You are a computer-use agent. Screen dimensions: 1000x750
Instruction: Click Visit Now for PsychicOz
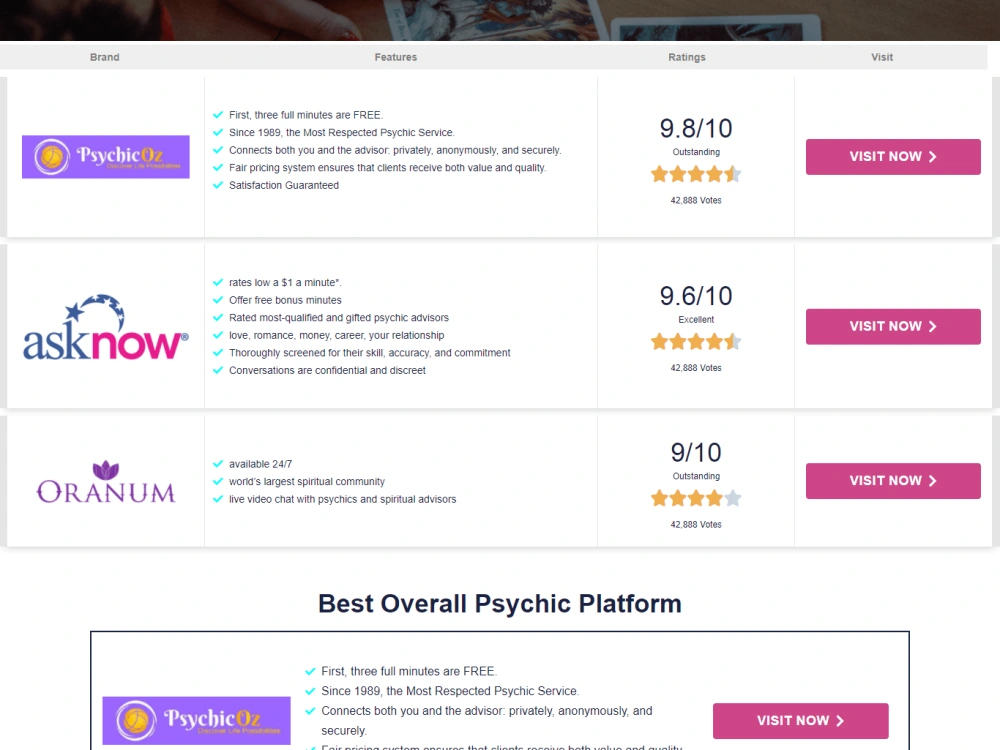tap(893, 157)
